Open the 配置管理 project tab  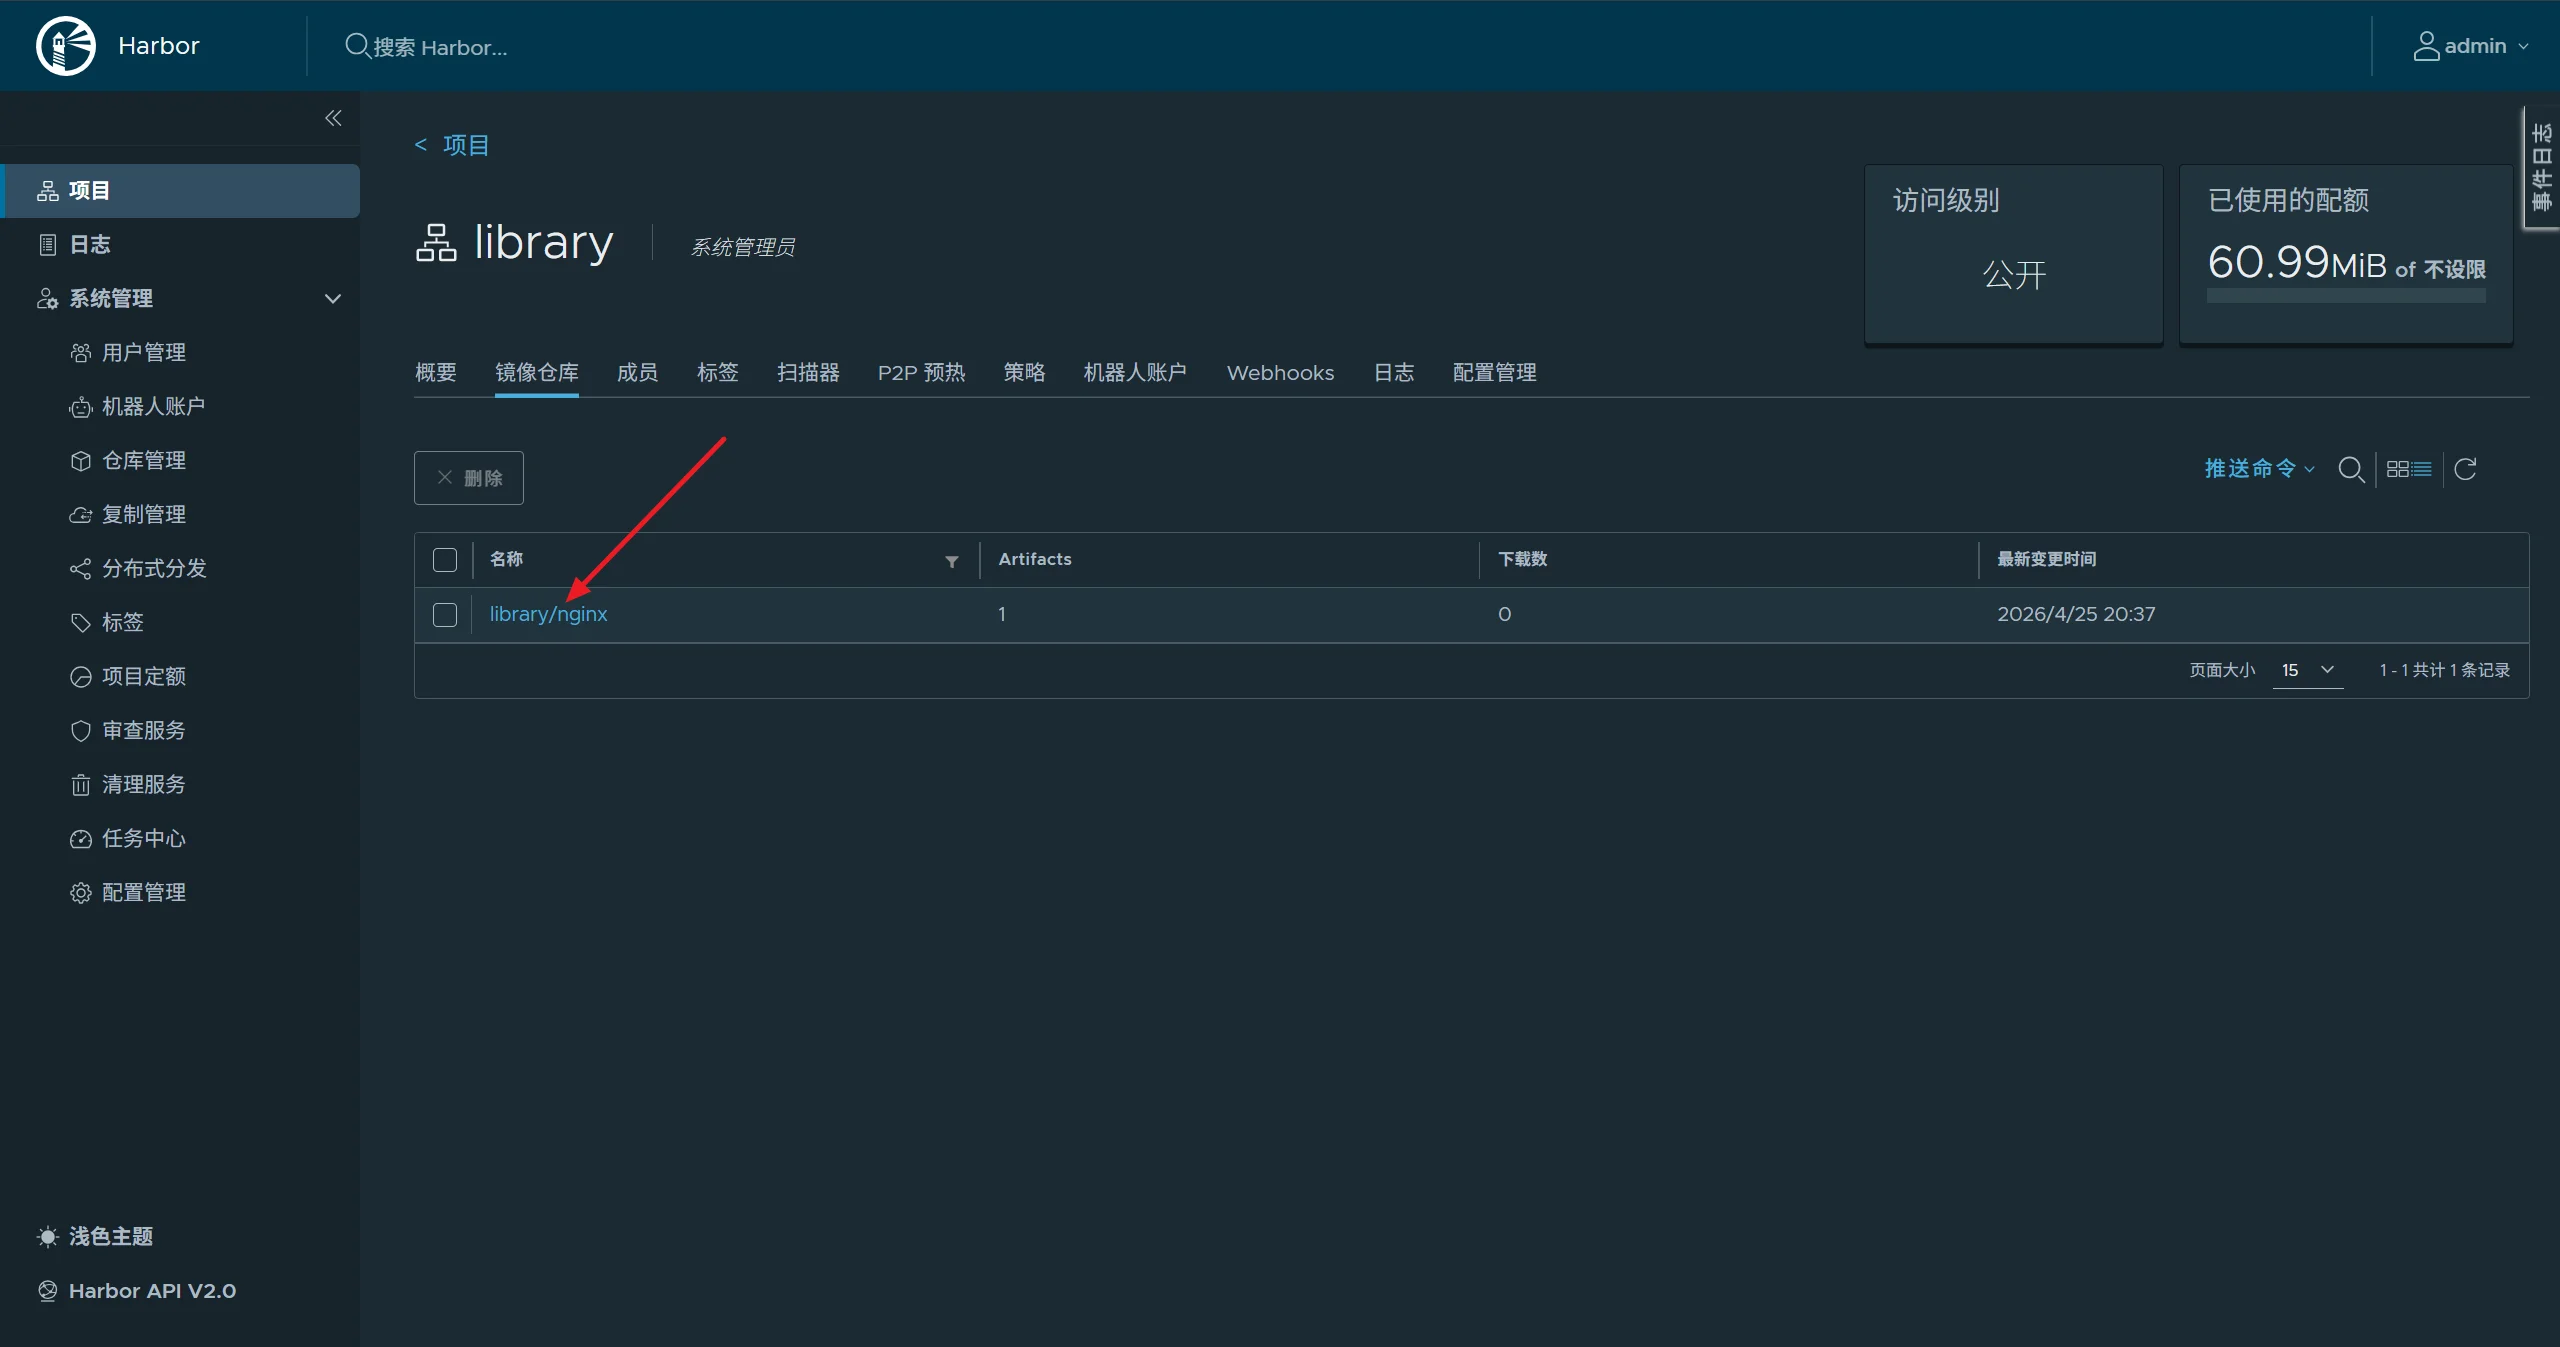click(1495, 373)
